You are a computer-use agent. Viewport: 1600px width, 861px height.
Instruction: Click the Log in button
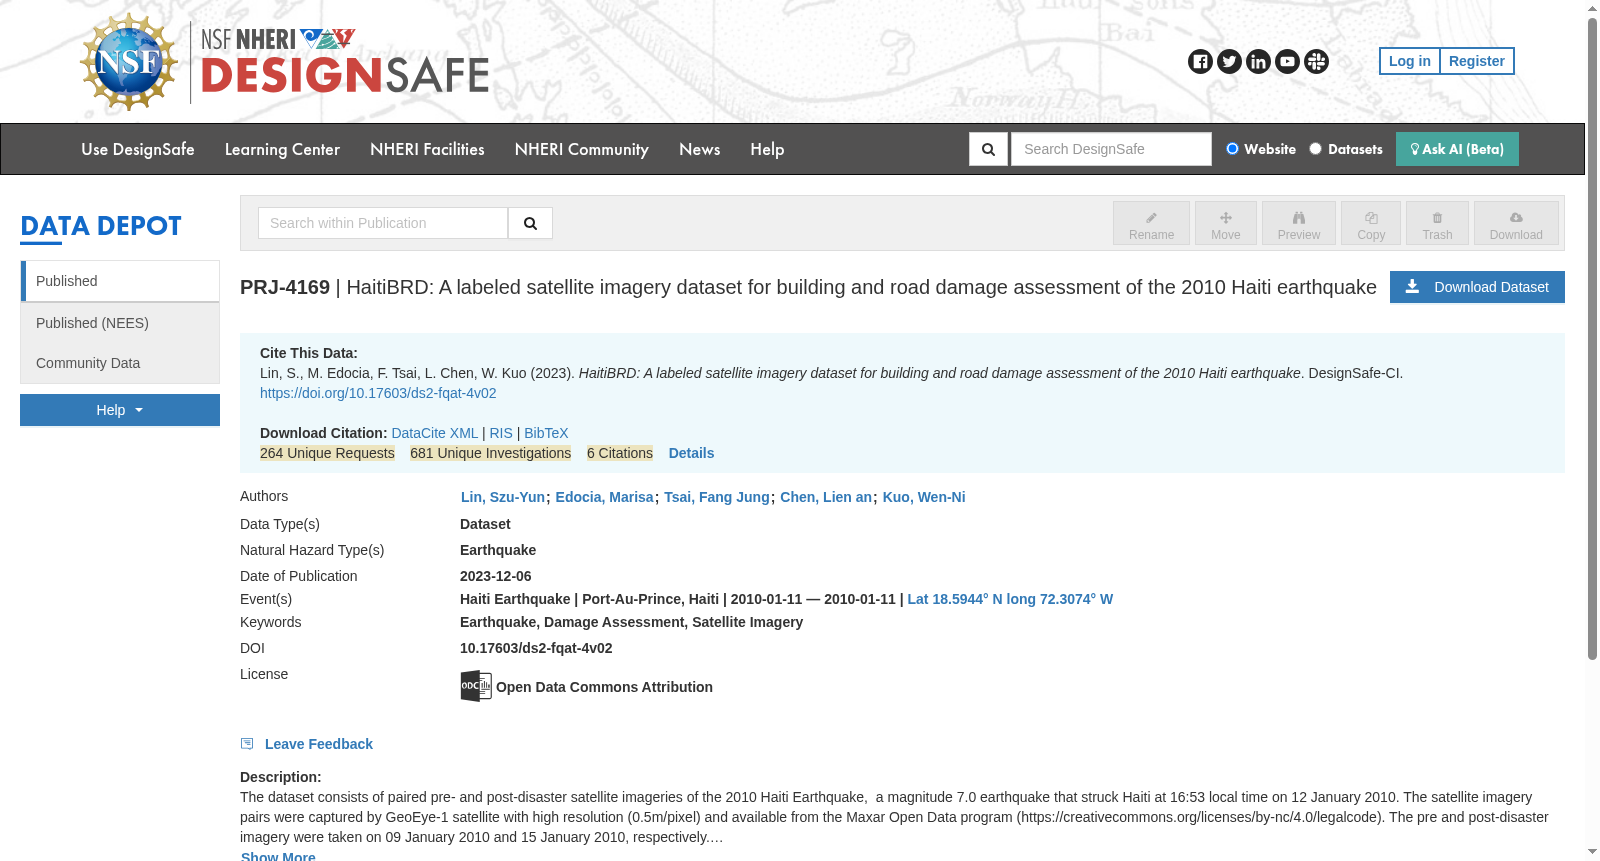tap(1409, 61)
